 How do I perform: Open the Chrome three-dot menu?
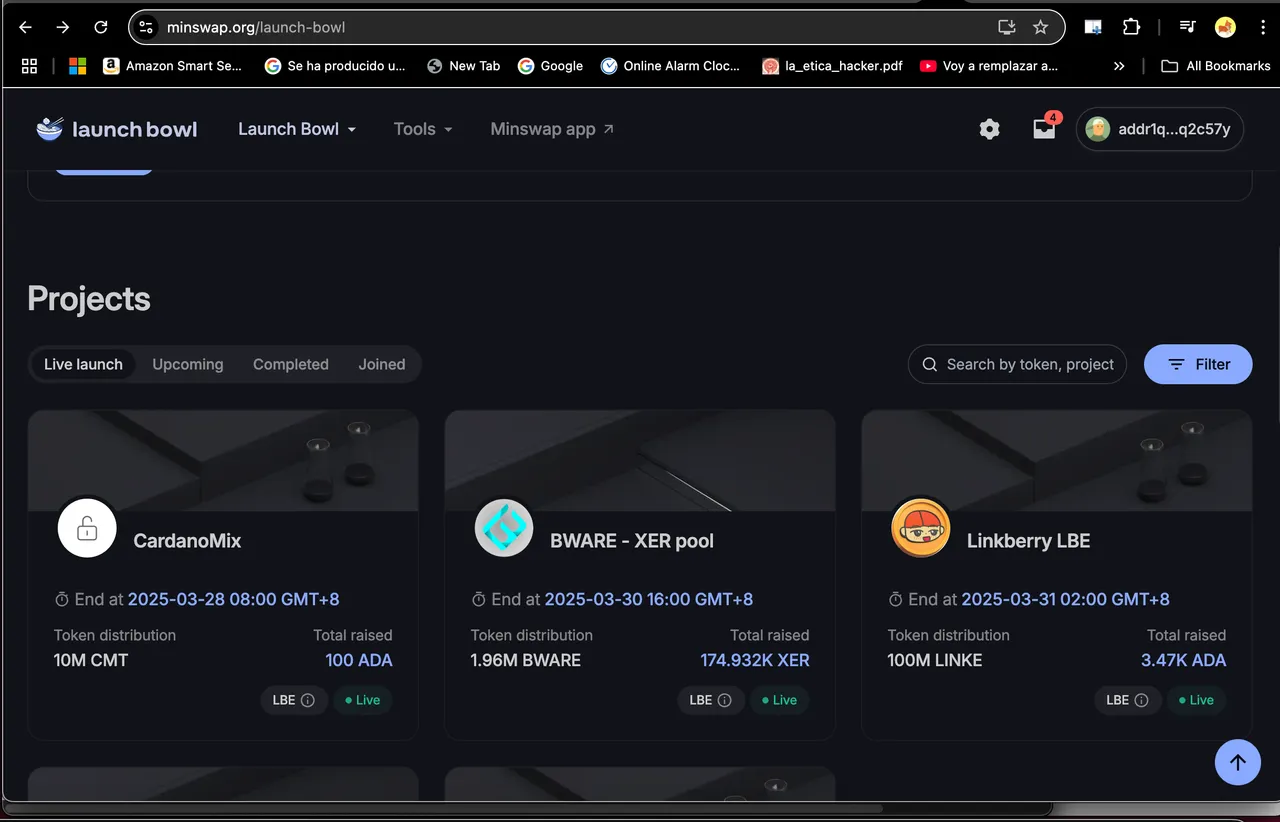[x=1263, y=27]
